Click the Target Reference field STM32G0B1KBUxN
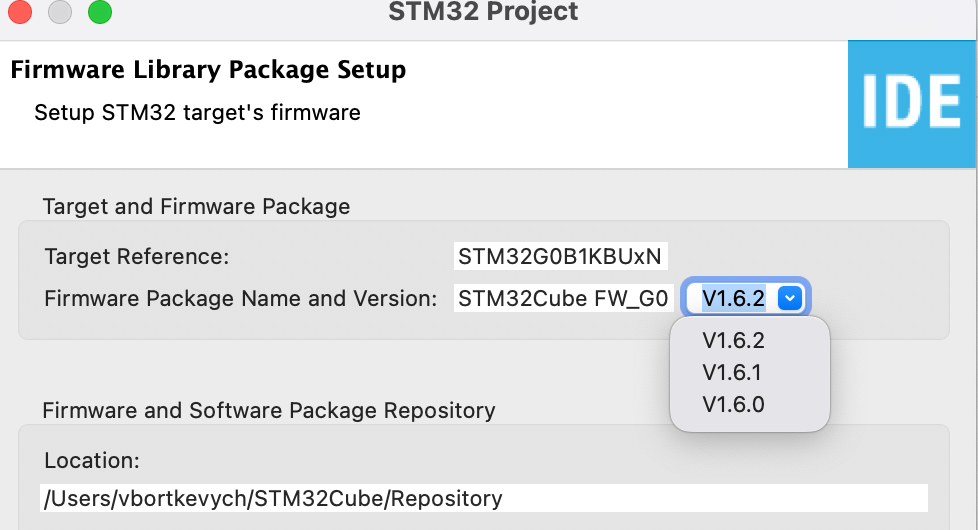The image size is (978, 530). 560,256
